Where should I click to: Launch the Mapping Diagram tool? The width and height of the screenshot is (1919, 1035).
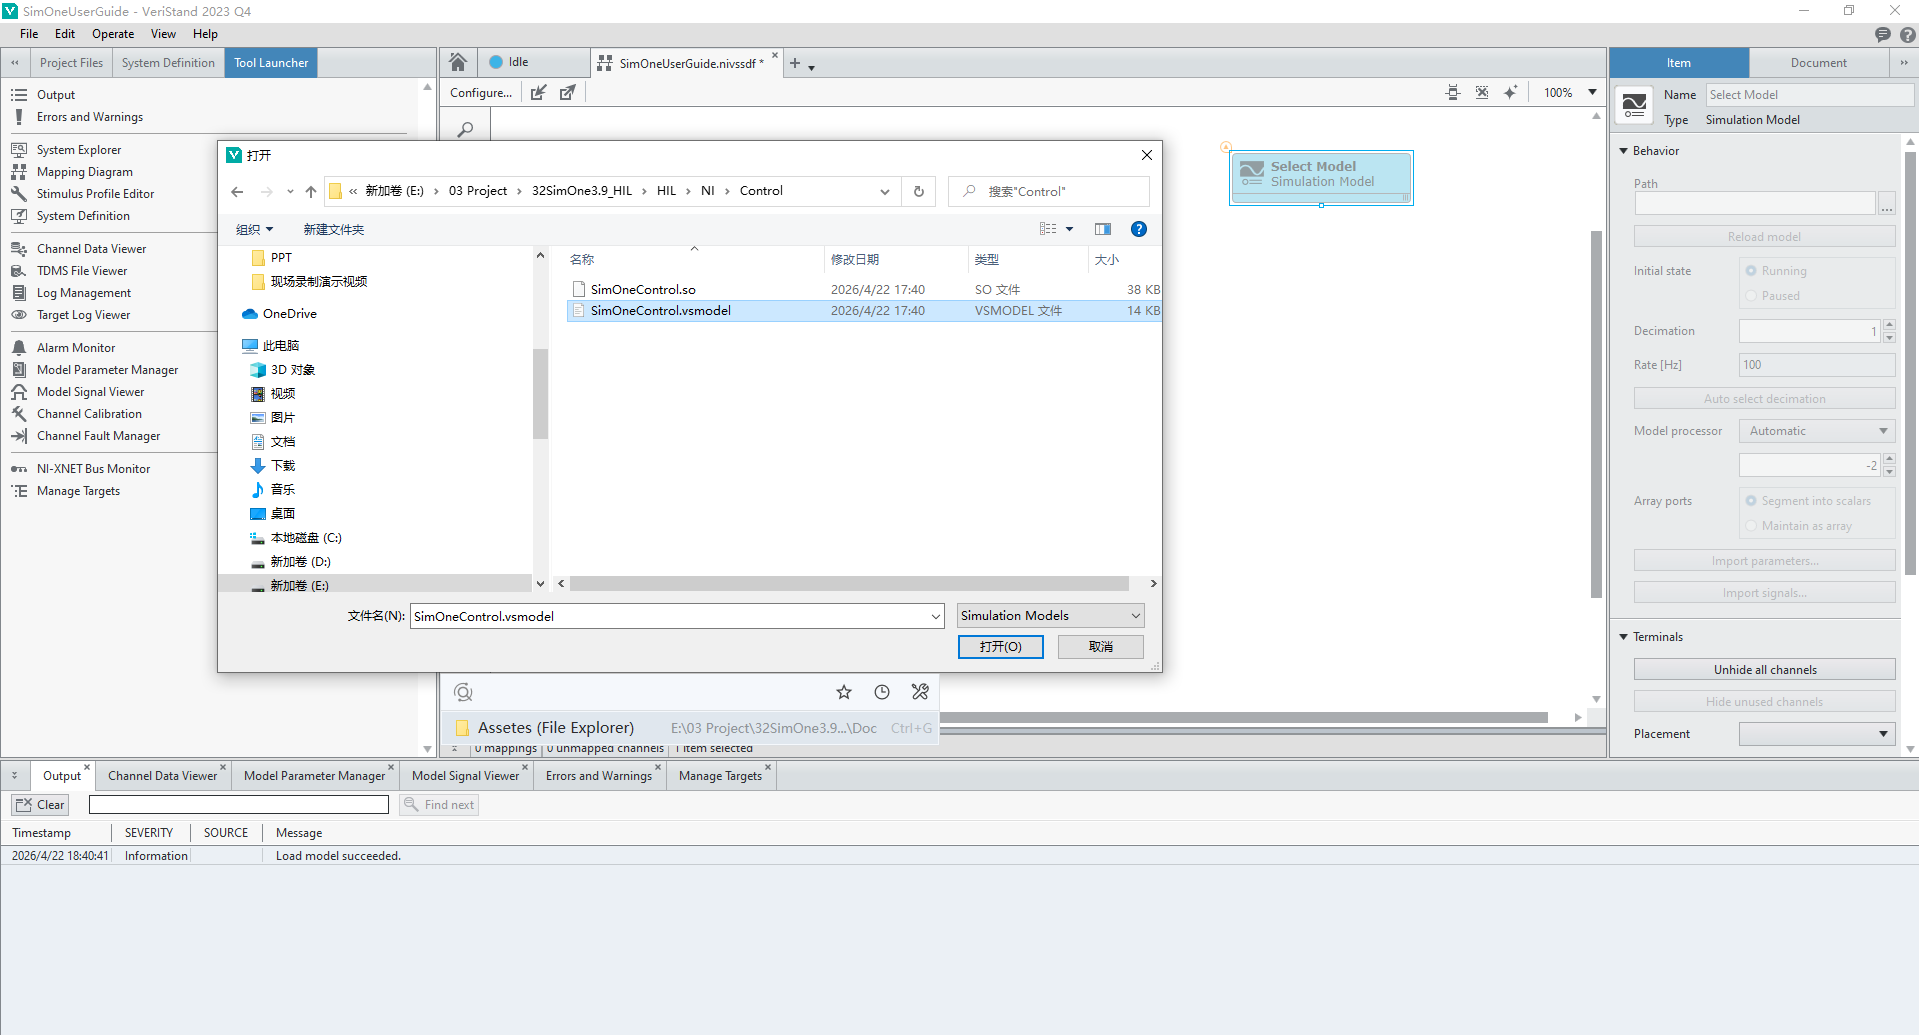coord(84,172)
